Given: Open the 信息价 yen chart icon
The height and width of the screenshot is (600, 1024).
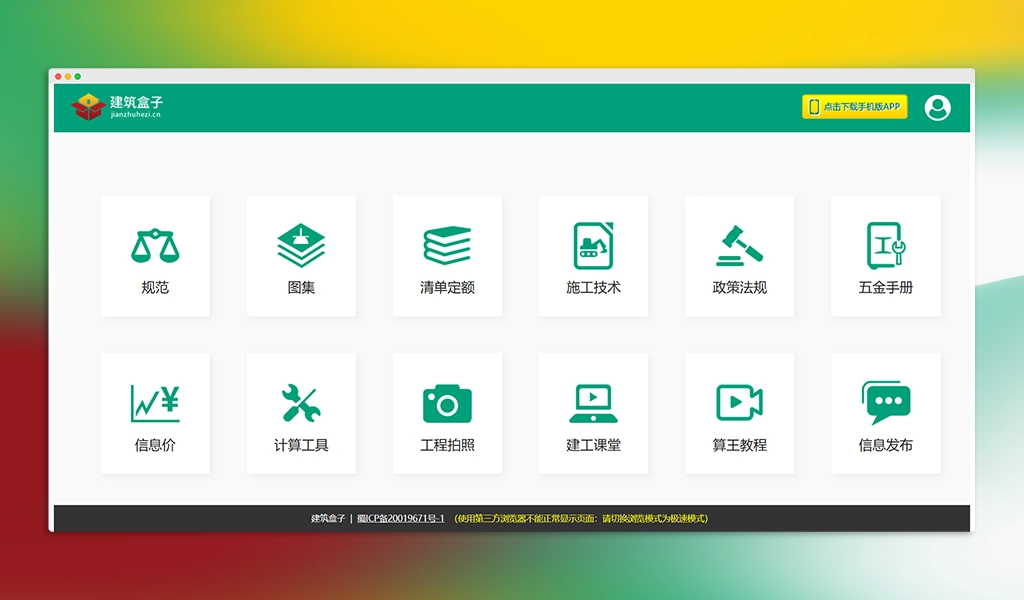Looking at the screenshot, I should point(155,403).
